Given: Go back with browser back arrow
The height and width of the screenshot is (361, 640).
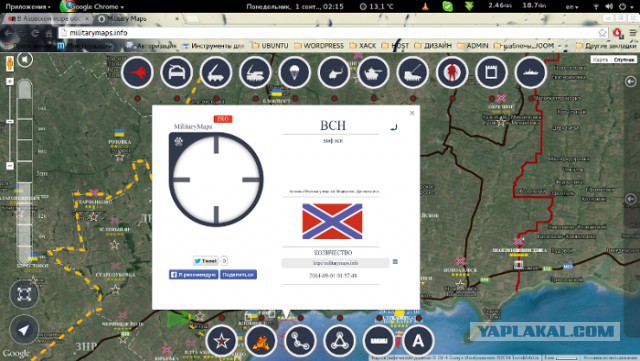Looking at the screenshot, I should pos(9,33).
